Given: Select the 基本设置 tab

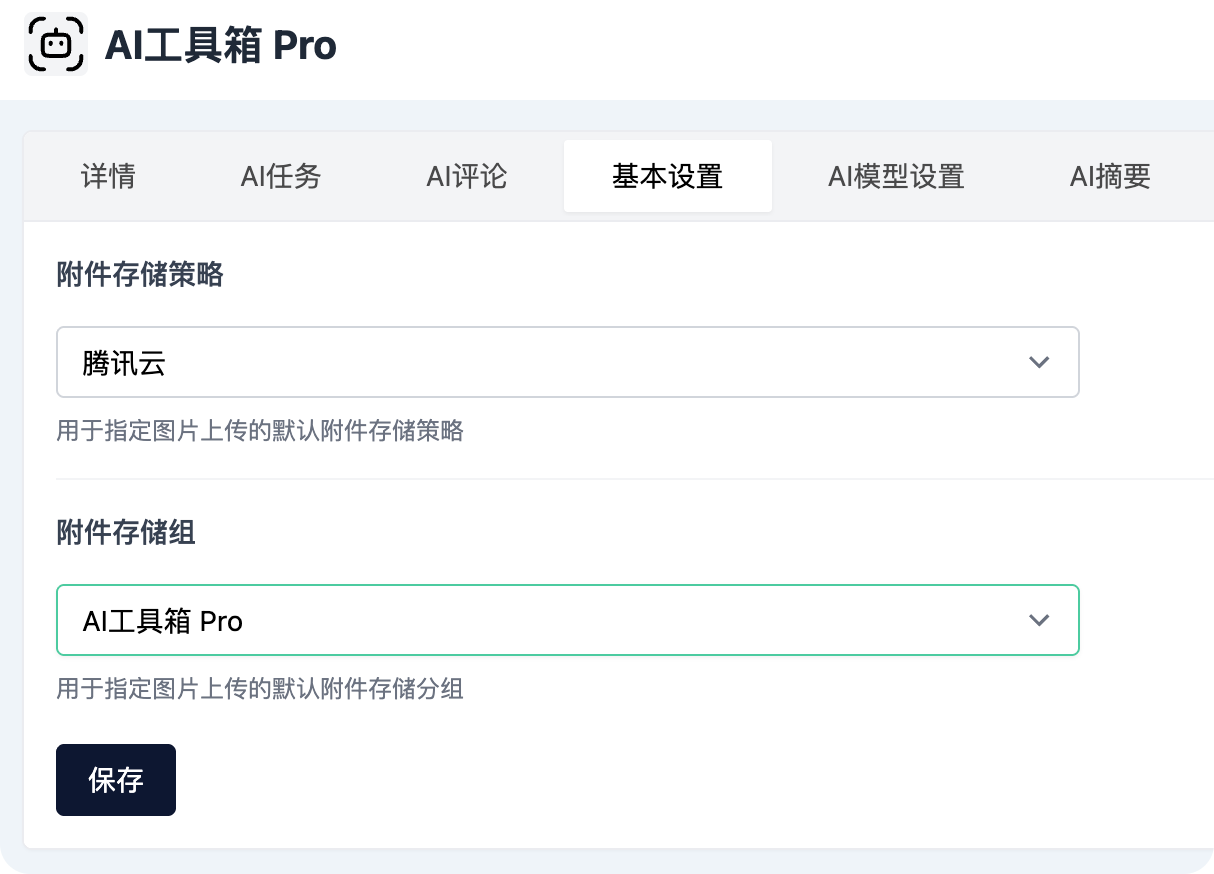Looking at the screenshot, I should click(x=668, y=177).
